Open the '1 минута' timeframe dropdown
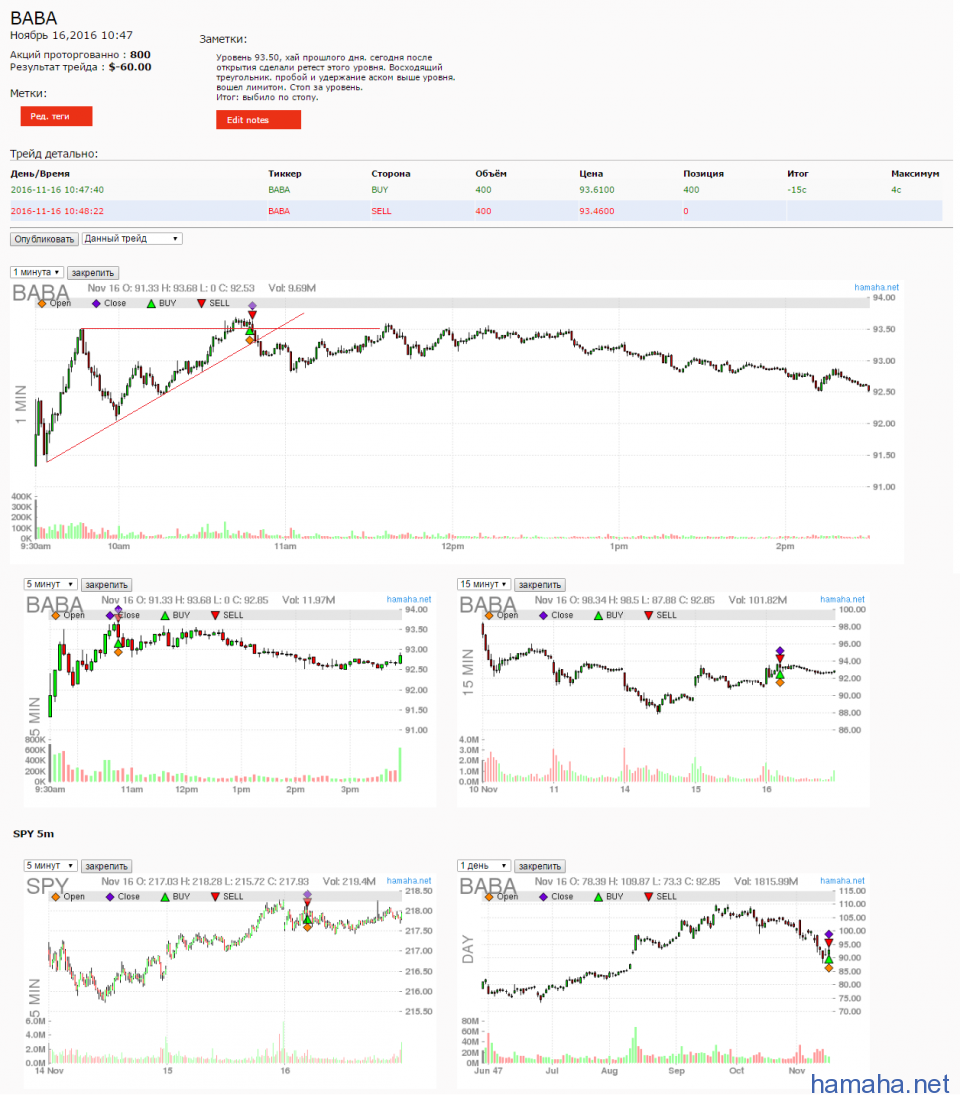The width and height of the screenshot is (960, 1095). coord(37,272)
